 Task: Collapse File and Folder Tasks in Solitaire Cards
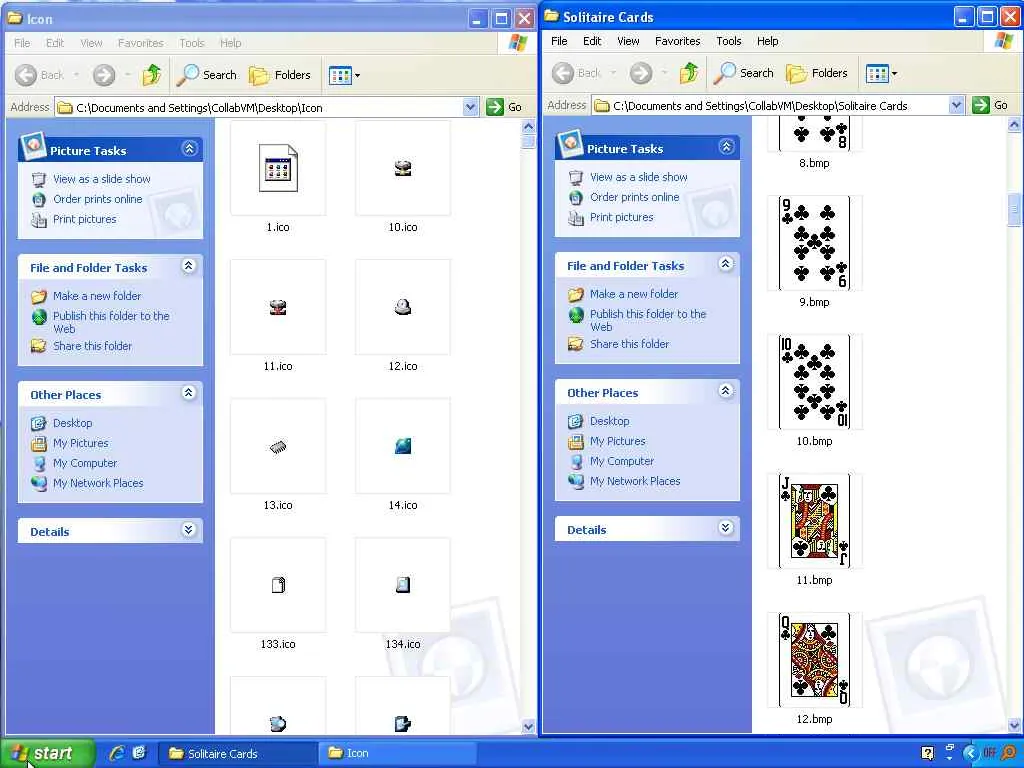(725, 264)
